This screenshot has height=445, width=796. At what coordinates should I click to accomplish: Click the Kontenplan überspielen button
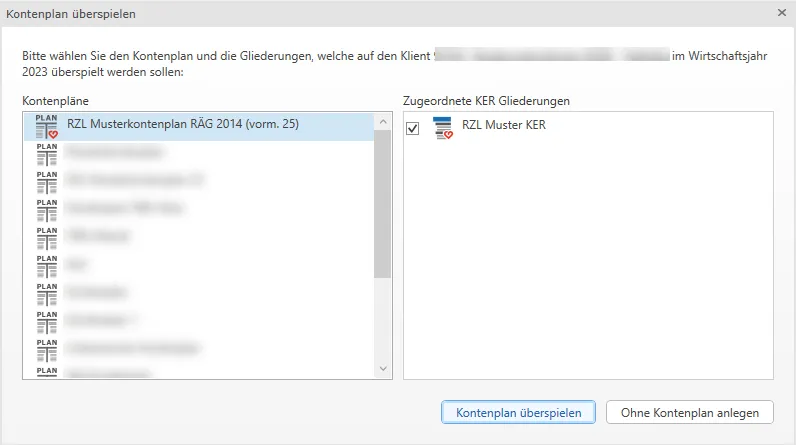point(518,413)
